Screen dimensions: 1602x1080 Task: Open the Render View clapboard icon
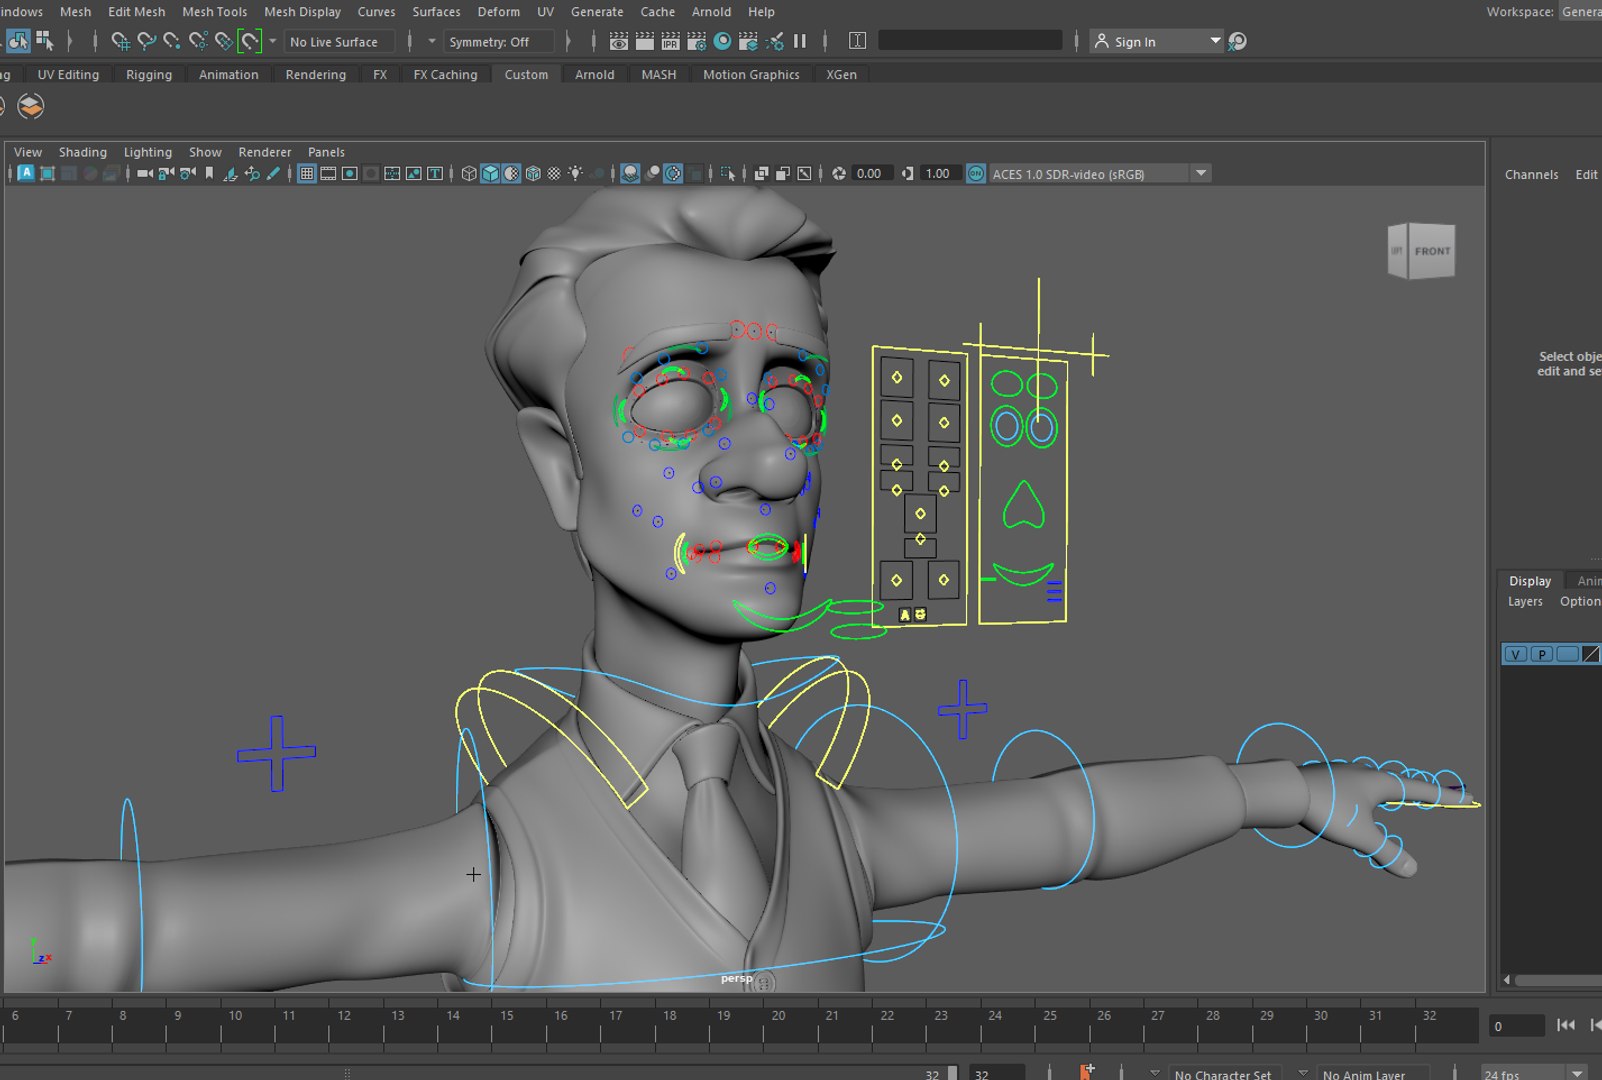click(x=619, y=41)
